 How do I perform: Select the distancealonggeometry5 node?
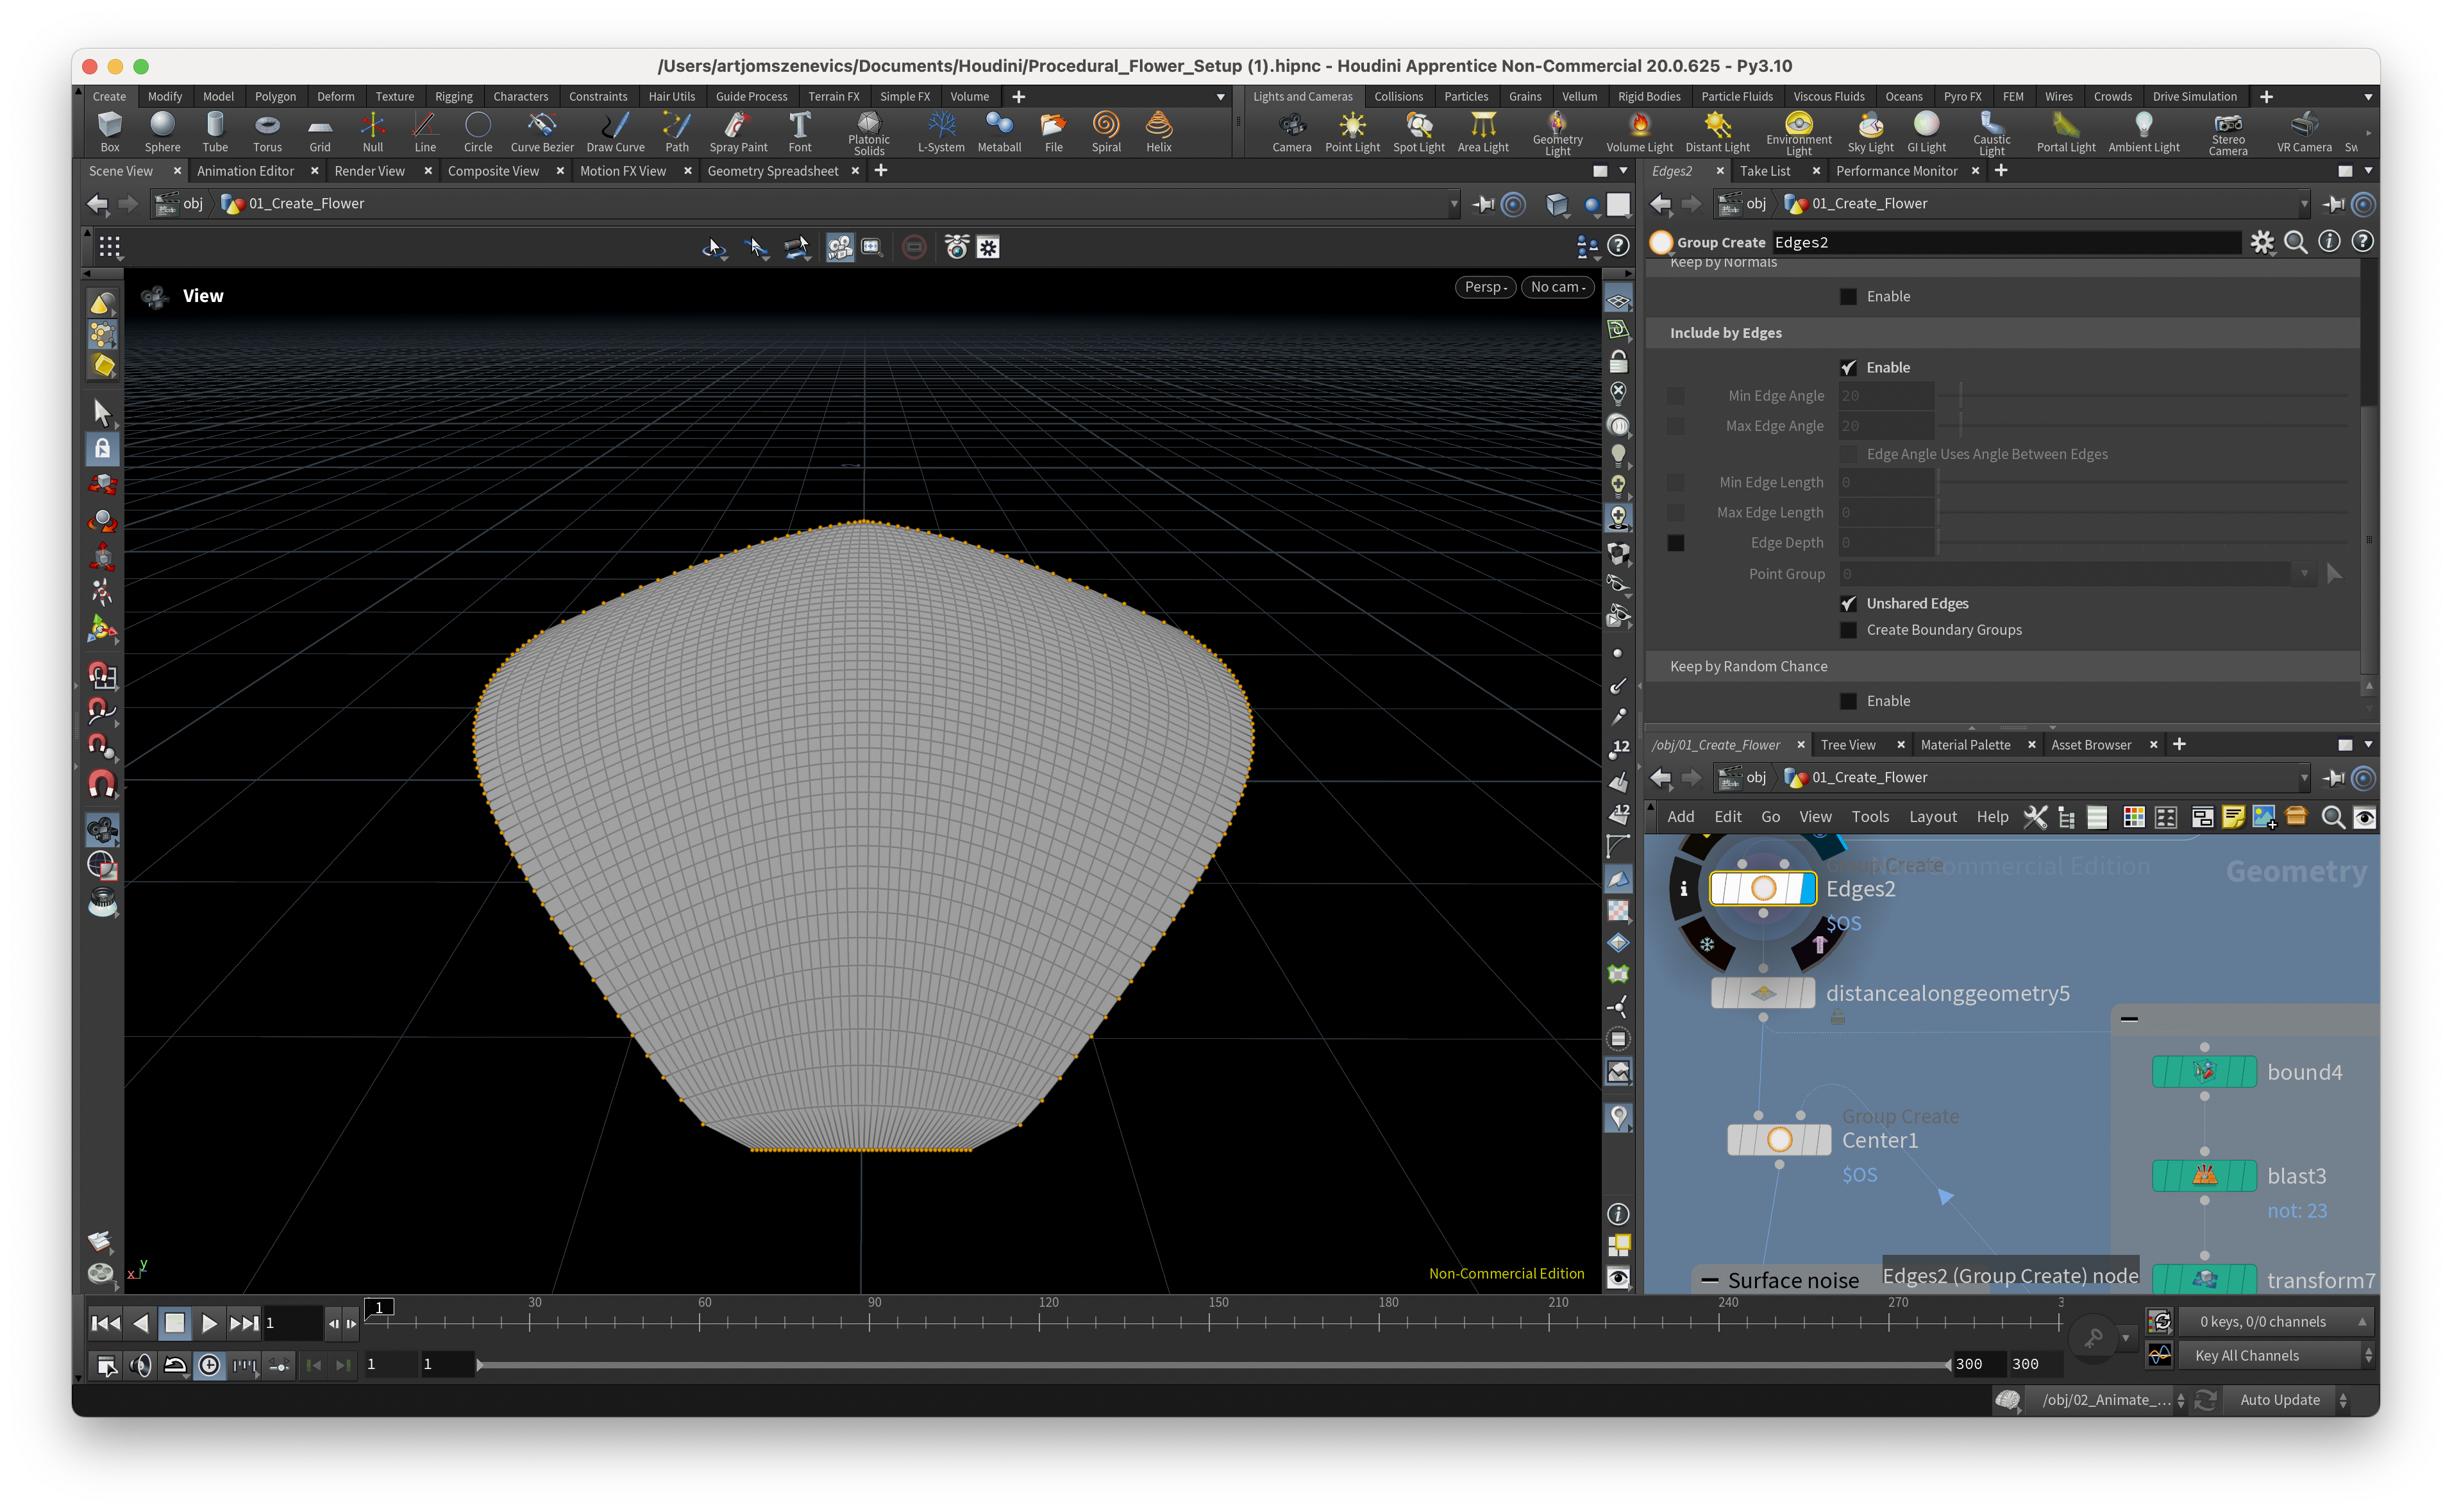pyautogui.click(x=1763, y=993)
